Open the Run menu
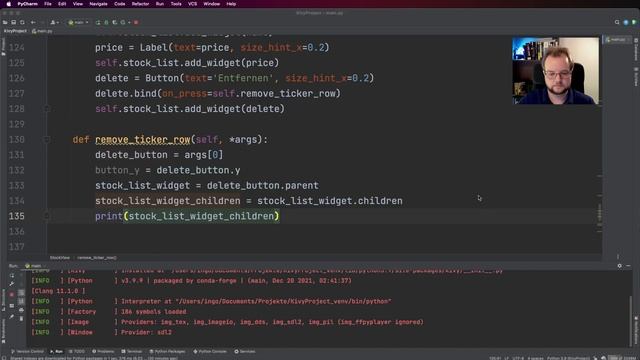Screen dimensions: 640x360 160,4
